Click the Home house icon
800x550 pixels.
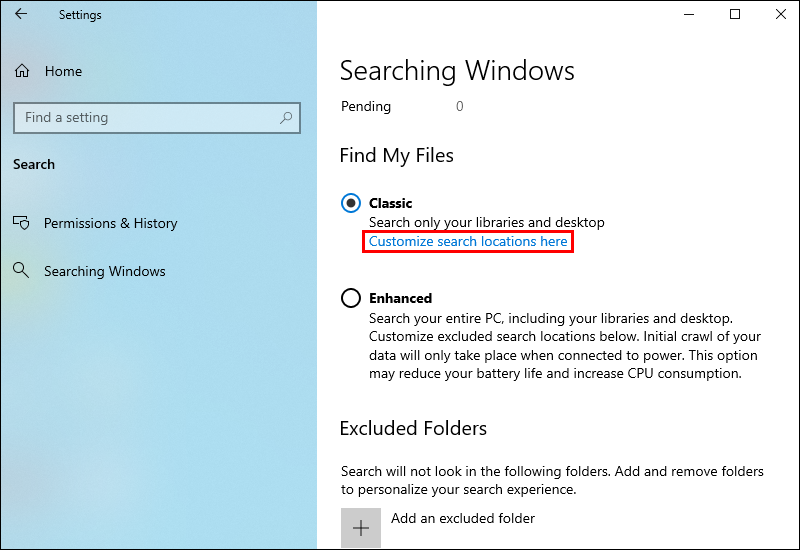click(x=22, y=71)
